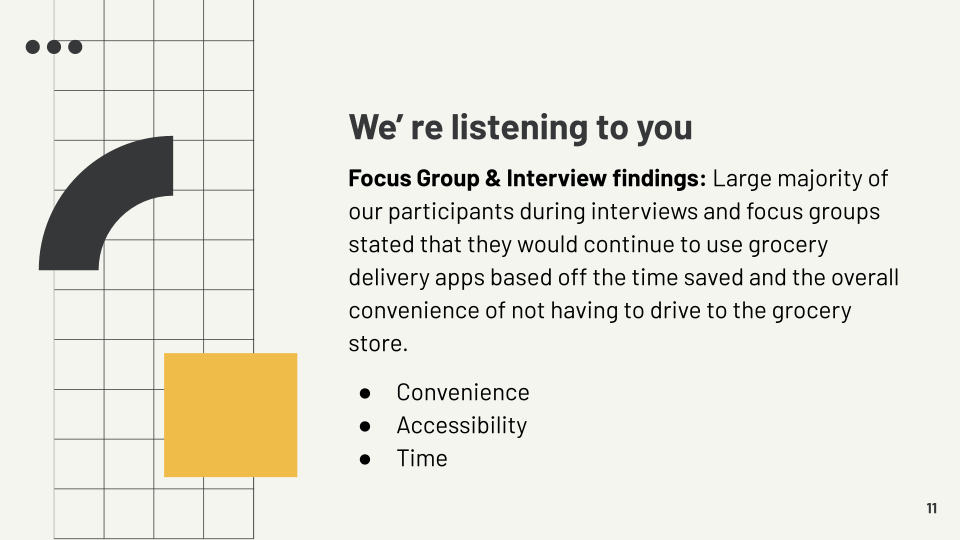Select the bullet marker beside Accessibility

pos(365,426)
